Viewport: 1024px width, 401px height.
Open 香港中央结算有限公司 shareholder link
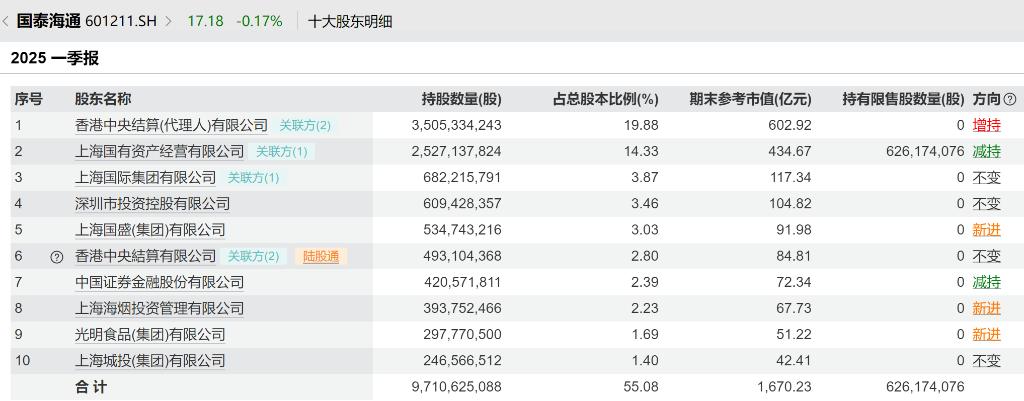pos(145,256)
